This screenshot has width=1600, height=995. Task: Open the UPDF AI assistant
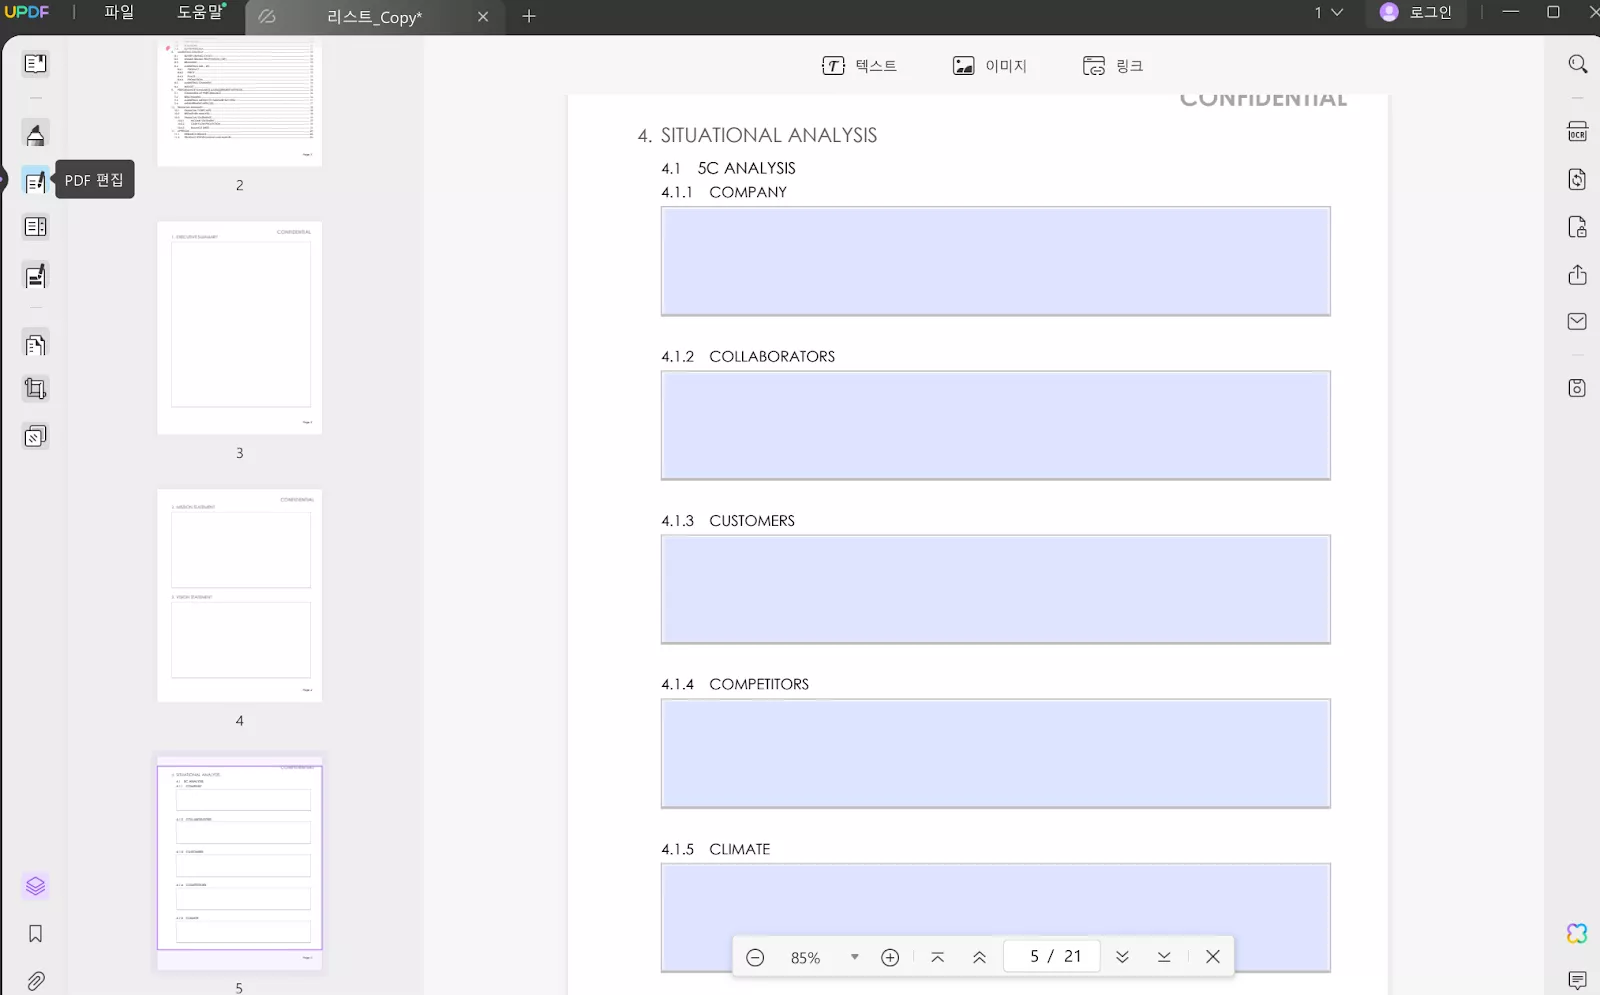point(1577,933)
